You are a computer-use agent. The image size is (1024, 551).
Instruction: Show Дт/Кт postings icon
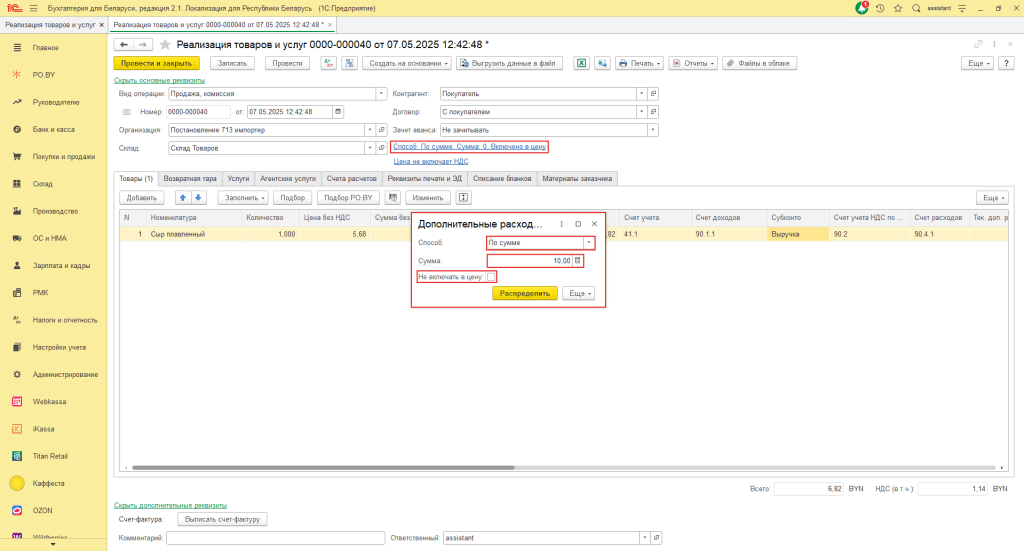(328, 63)
